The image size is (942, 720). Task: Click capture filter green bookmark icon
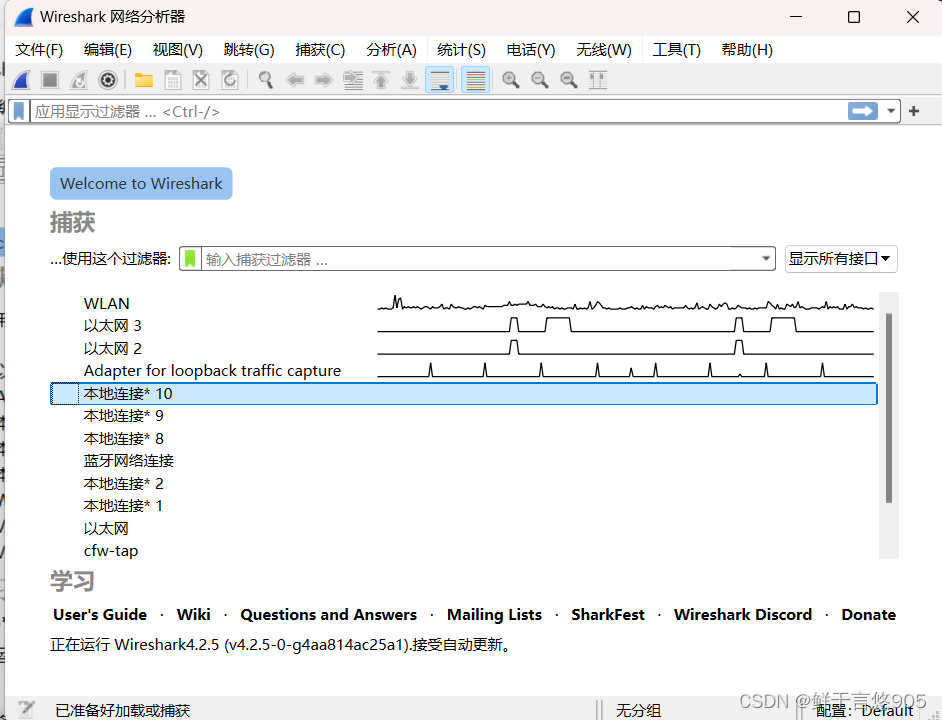click(x=190, y=259)
